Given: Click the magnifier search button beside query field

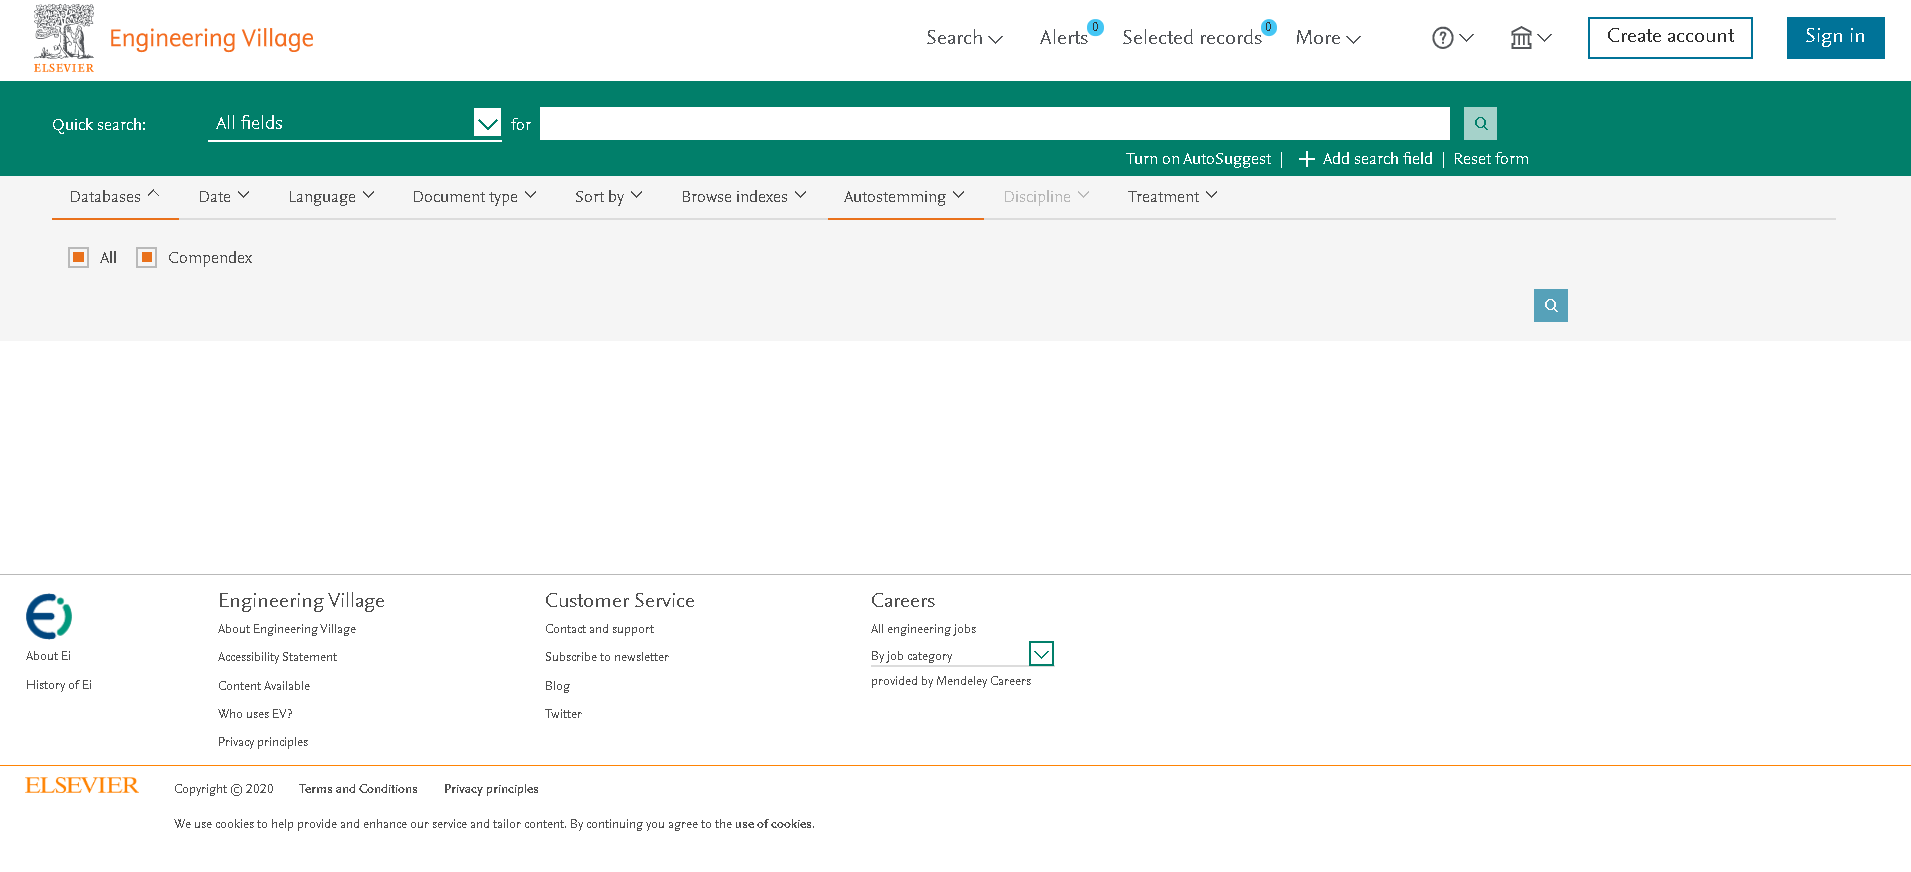Looking at the screenshot, I should tap(1480, 123).
